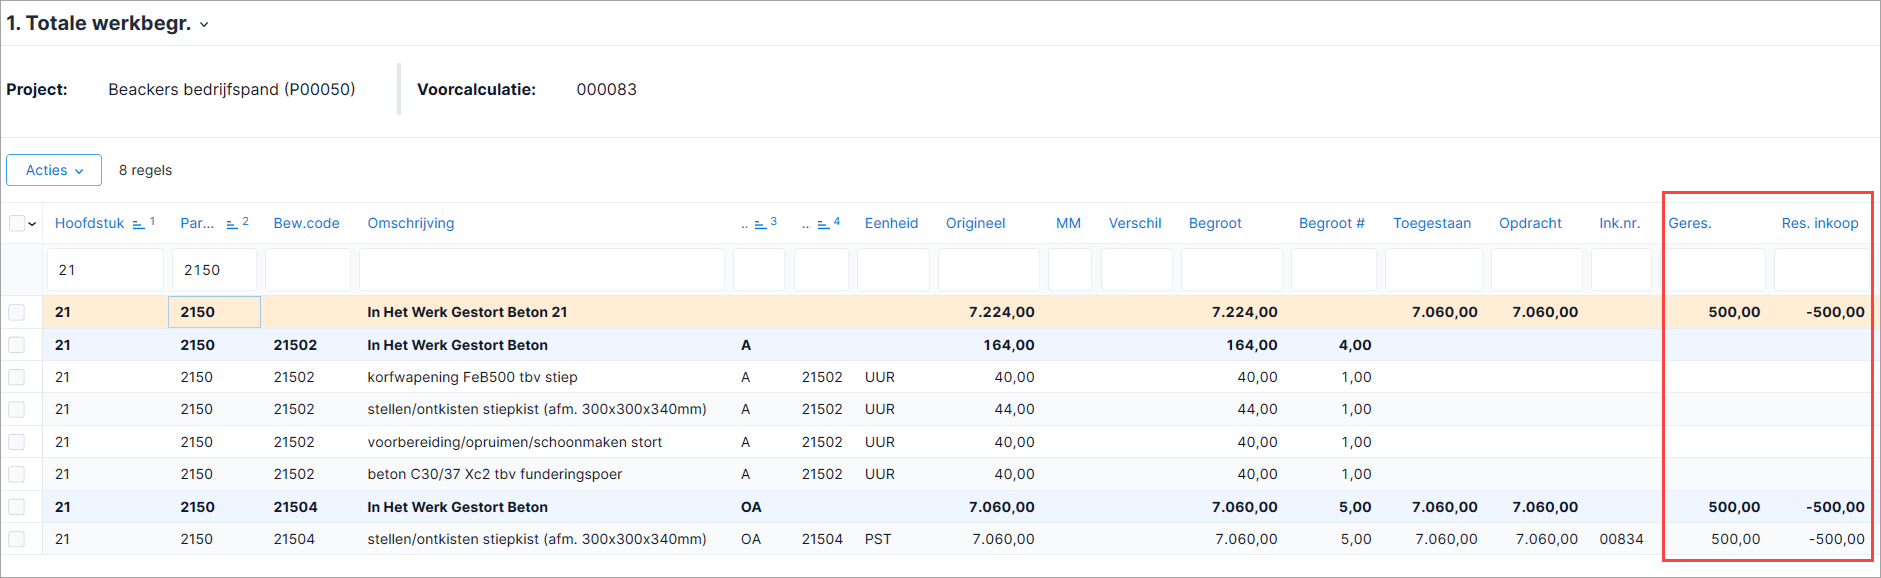1881x578 pixels.
Task: Focus the Hoofdstuk filter field containing 21
Action: (105, 270)
